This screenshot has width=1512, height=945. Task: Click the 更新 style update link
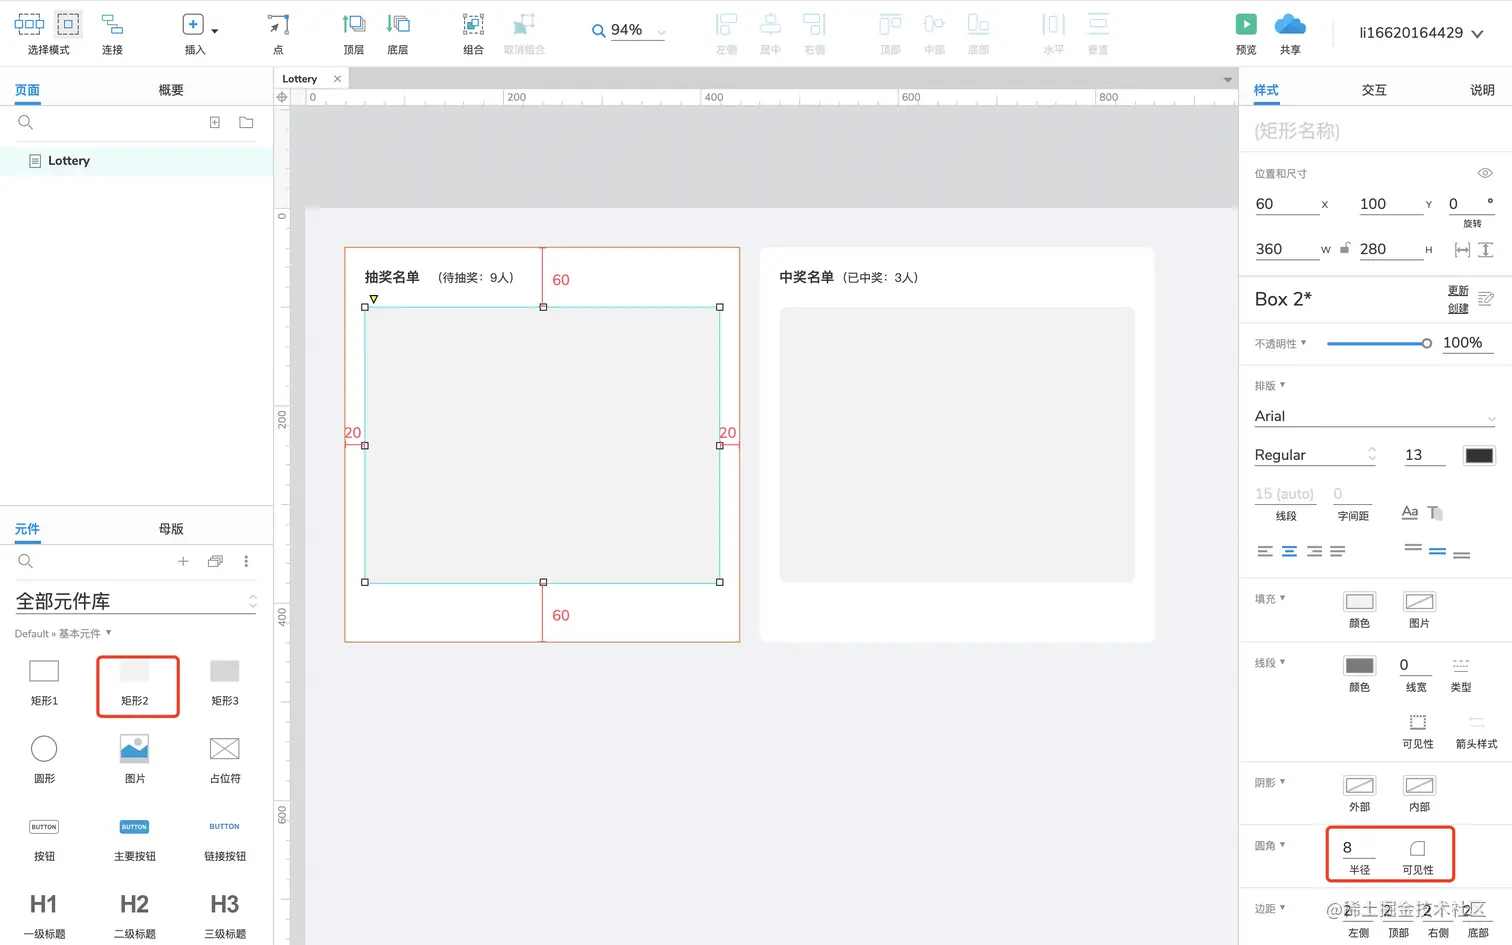pyautogui.click(x=1458, y=291)
